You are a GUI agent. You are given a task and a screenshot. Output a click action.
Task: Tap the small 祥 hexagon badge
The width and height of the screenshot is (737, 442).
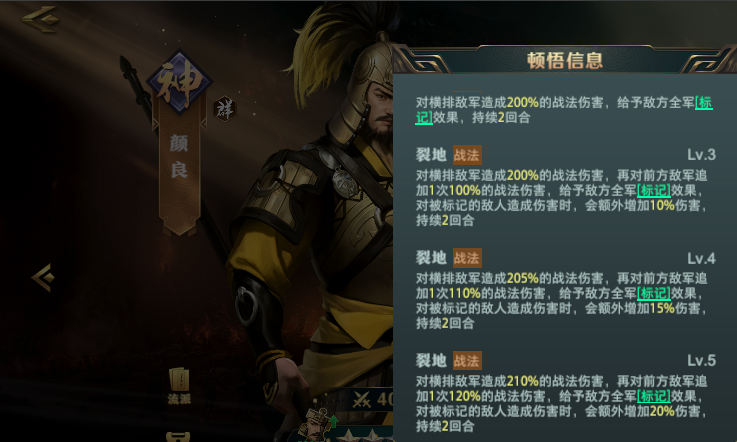point(224,109)
